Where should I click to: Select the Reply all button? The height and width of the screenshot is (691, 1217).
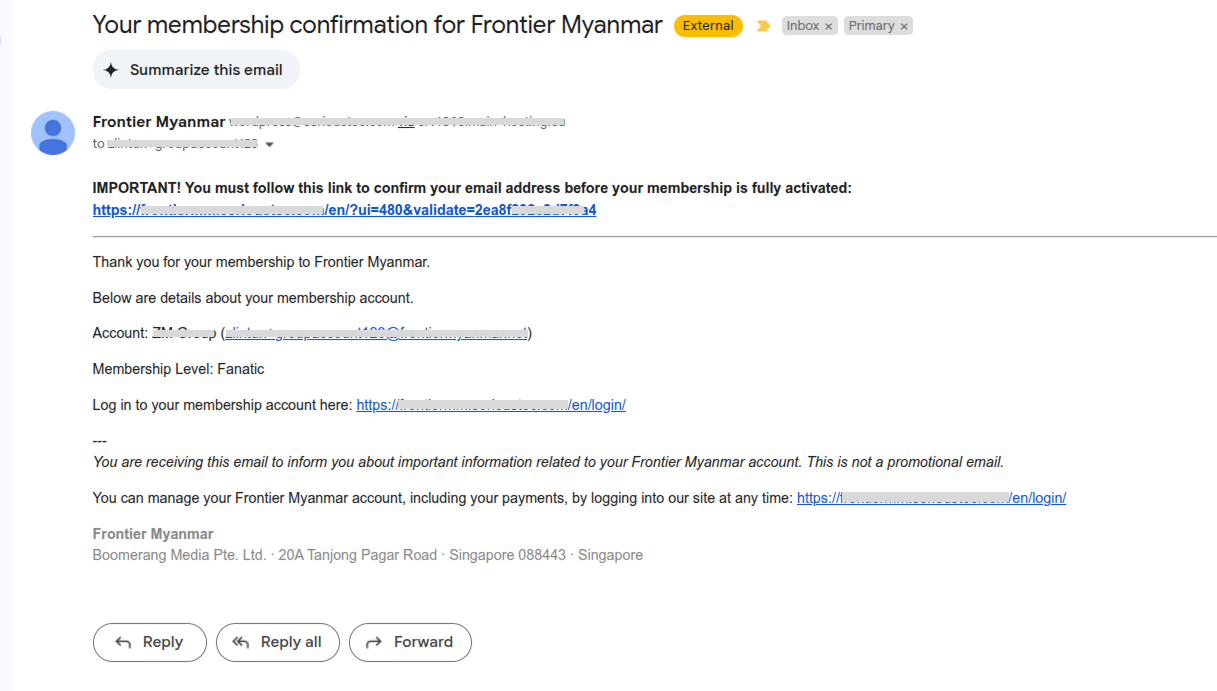[x=277, y=642]
